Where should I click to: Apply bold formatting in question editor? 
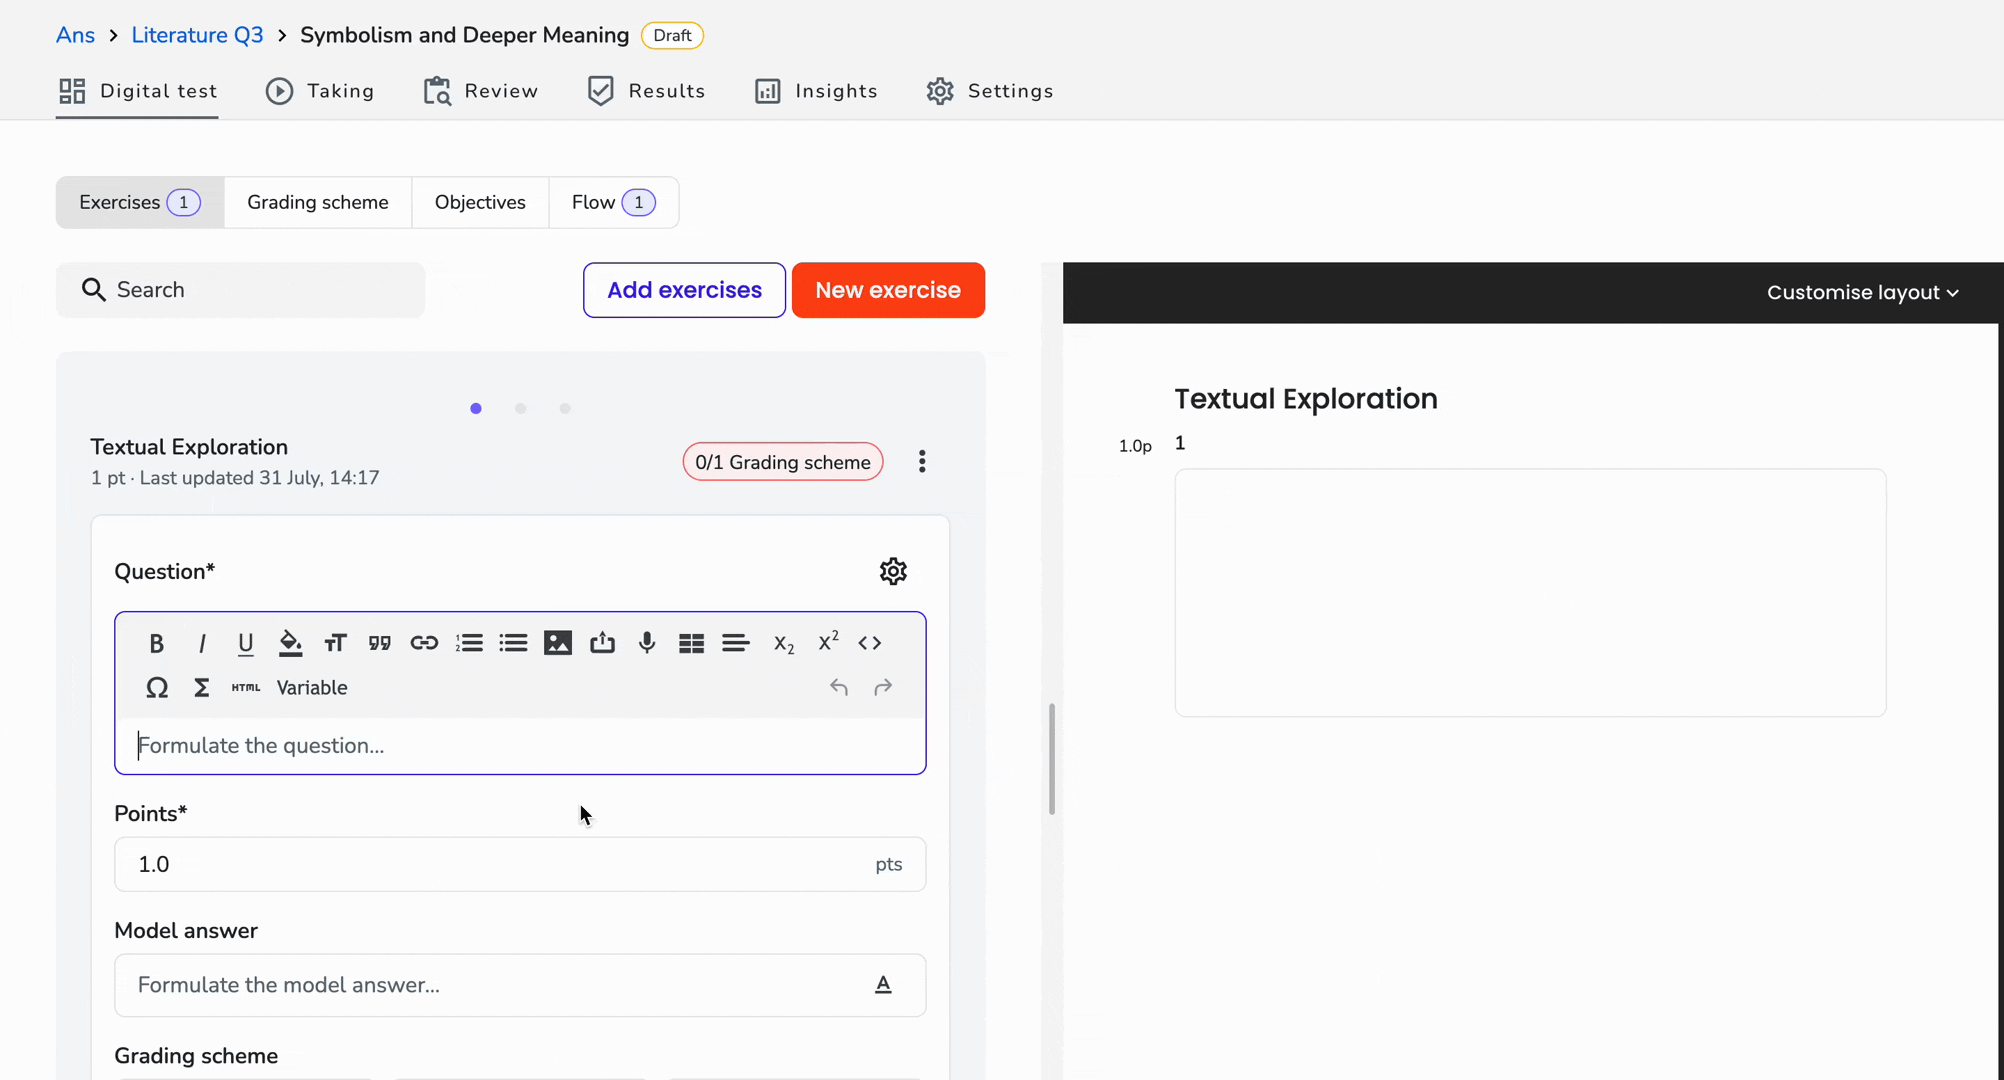(156, 643)
